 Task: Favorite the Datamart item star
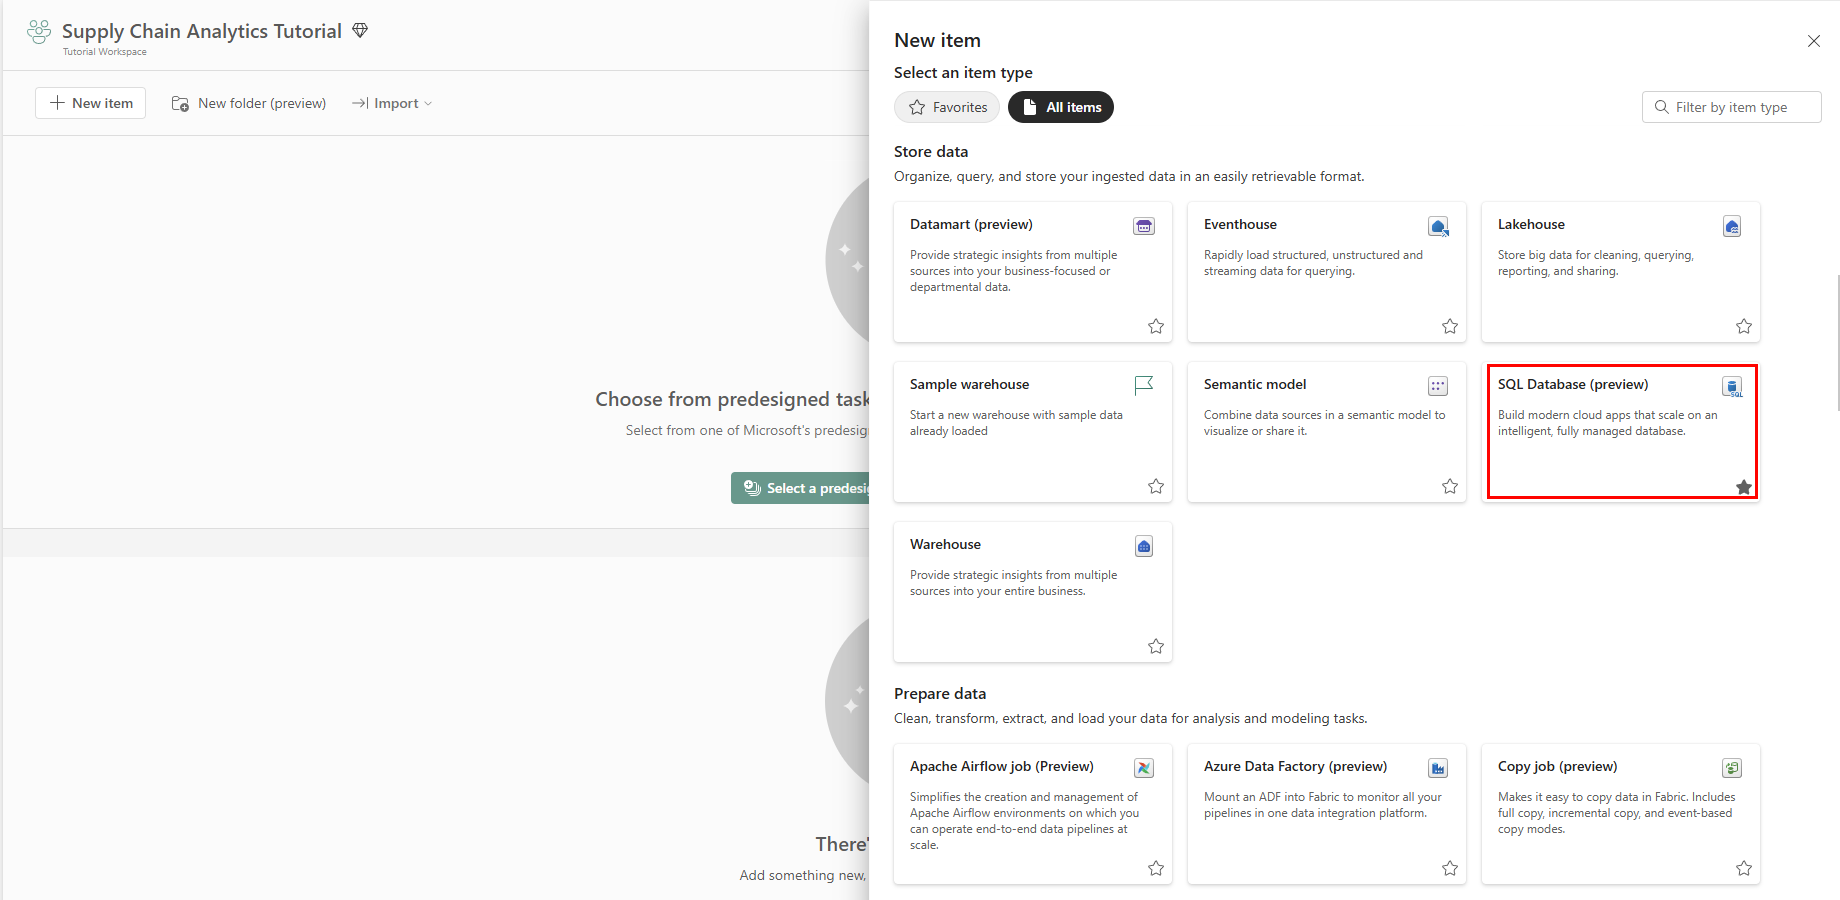(1156, 326)
